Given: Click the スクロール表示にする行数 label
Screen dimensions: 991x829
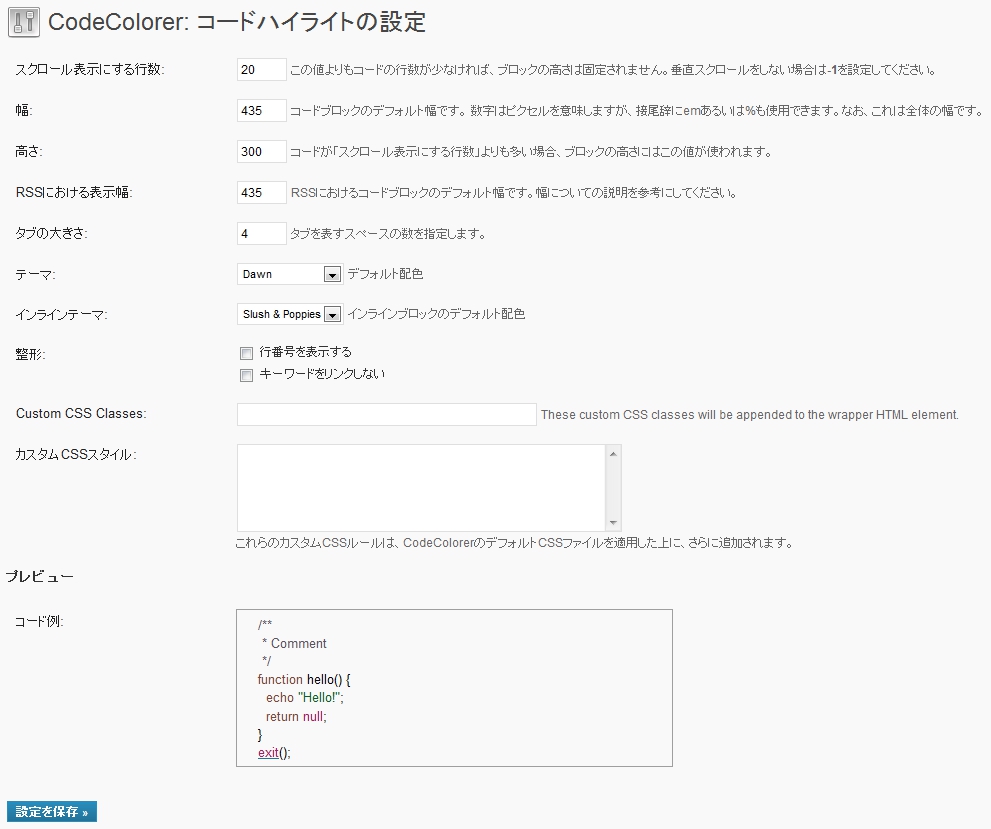Looking at the screenshot, I should tap(90, 70).
